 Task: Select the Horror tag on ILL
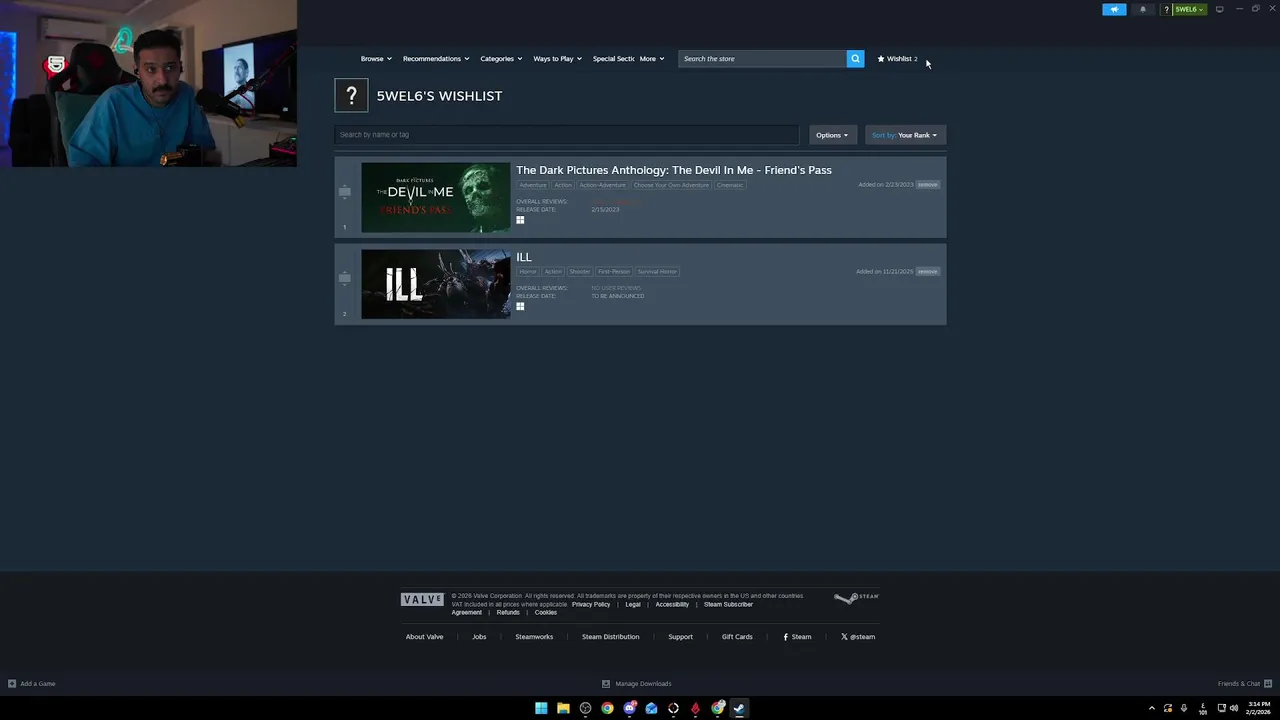point(528,272)
